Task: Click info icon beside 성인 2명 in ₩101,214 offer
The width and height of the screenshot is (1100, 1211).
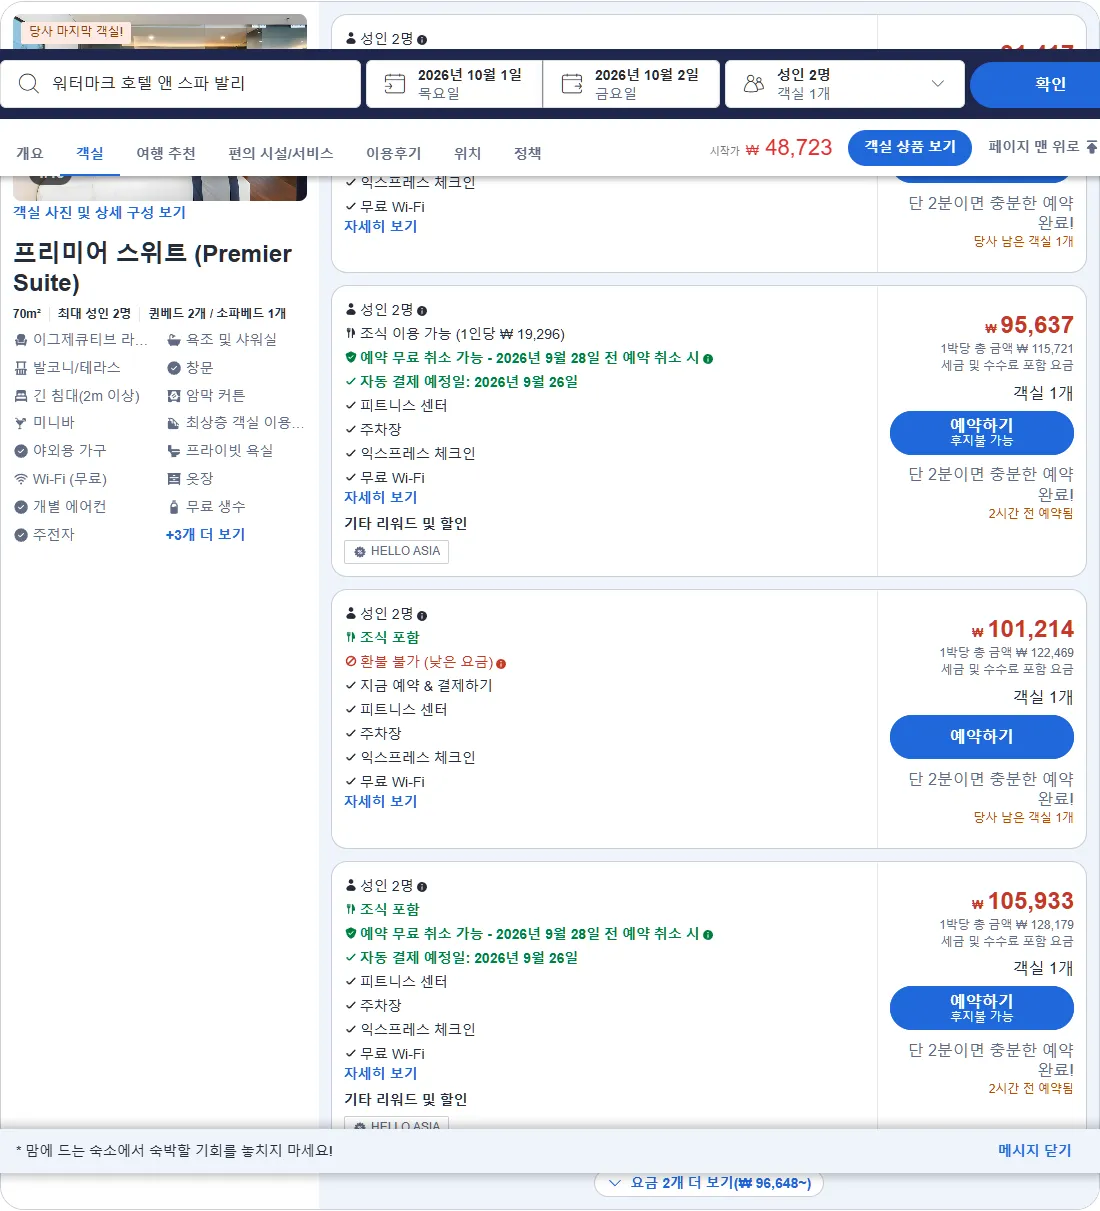Action: tap(422, 615)
